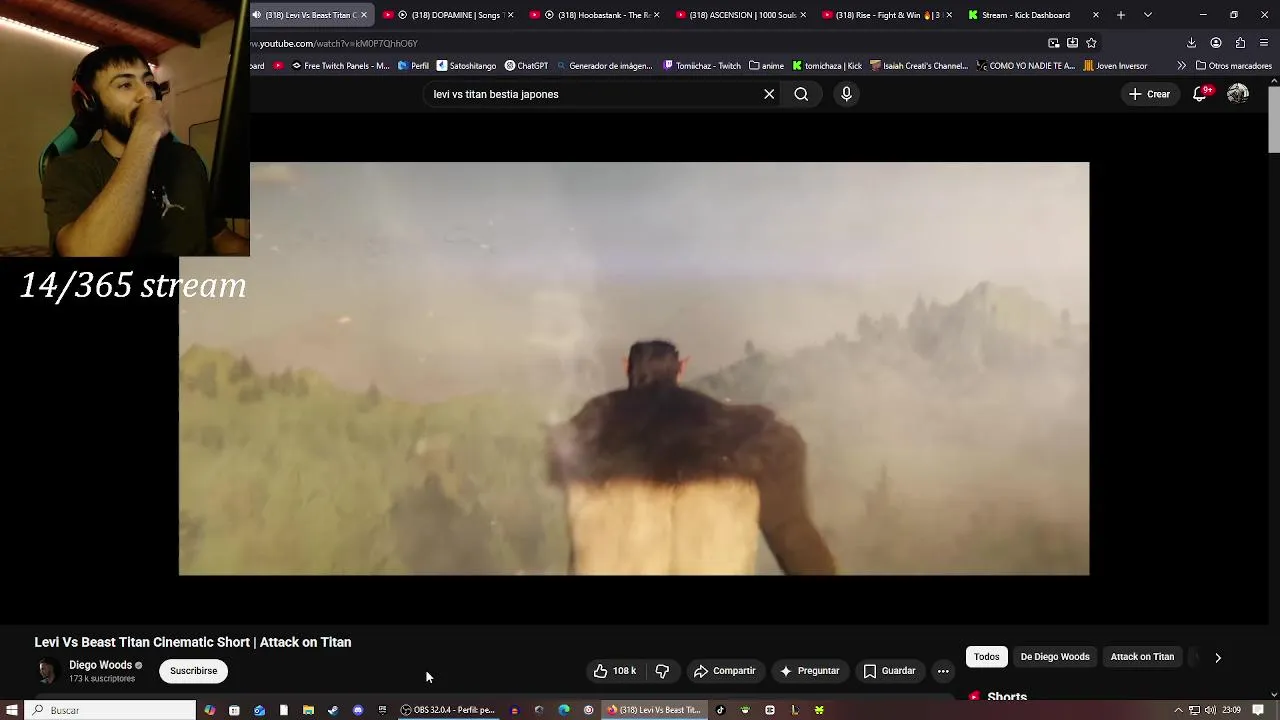Select the Attack on Titan chip

(x=1142, y=657)
